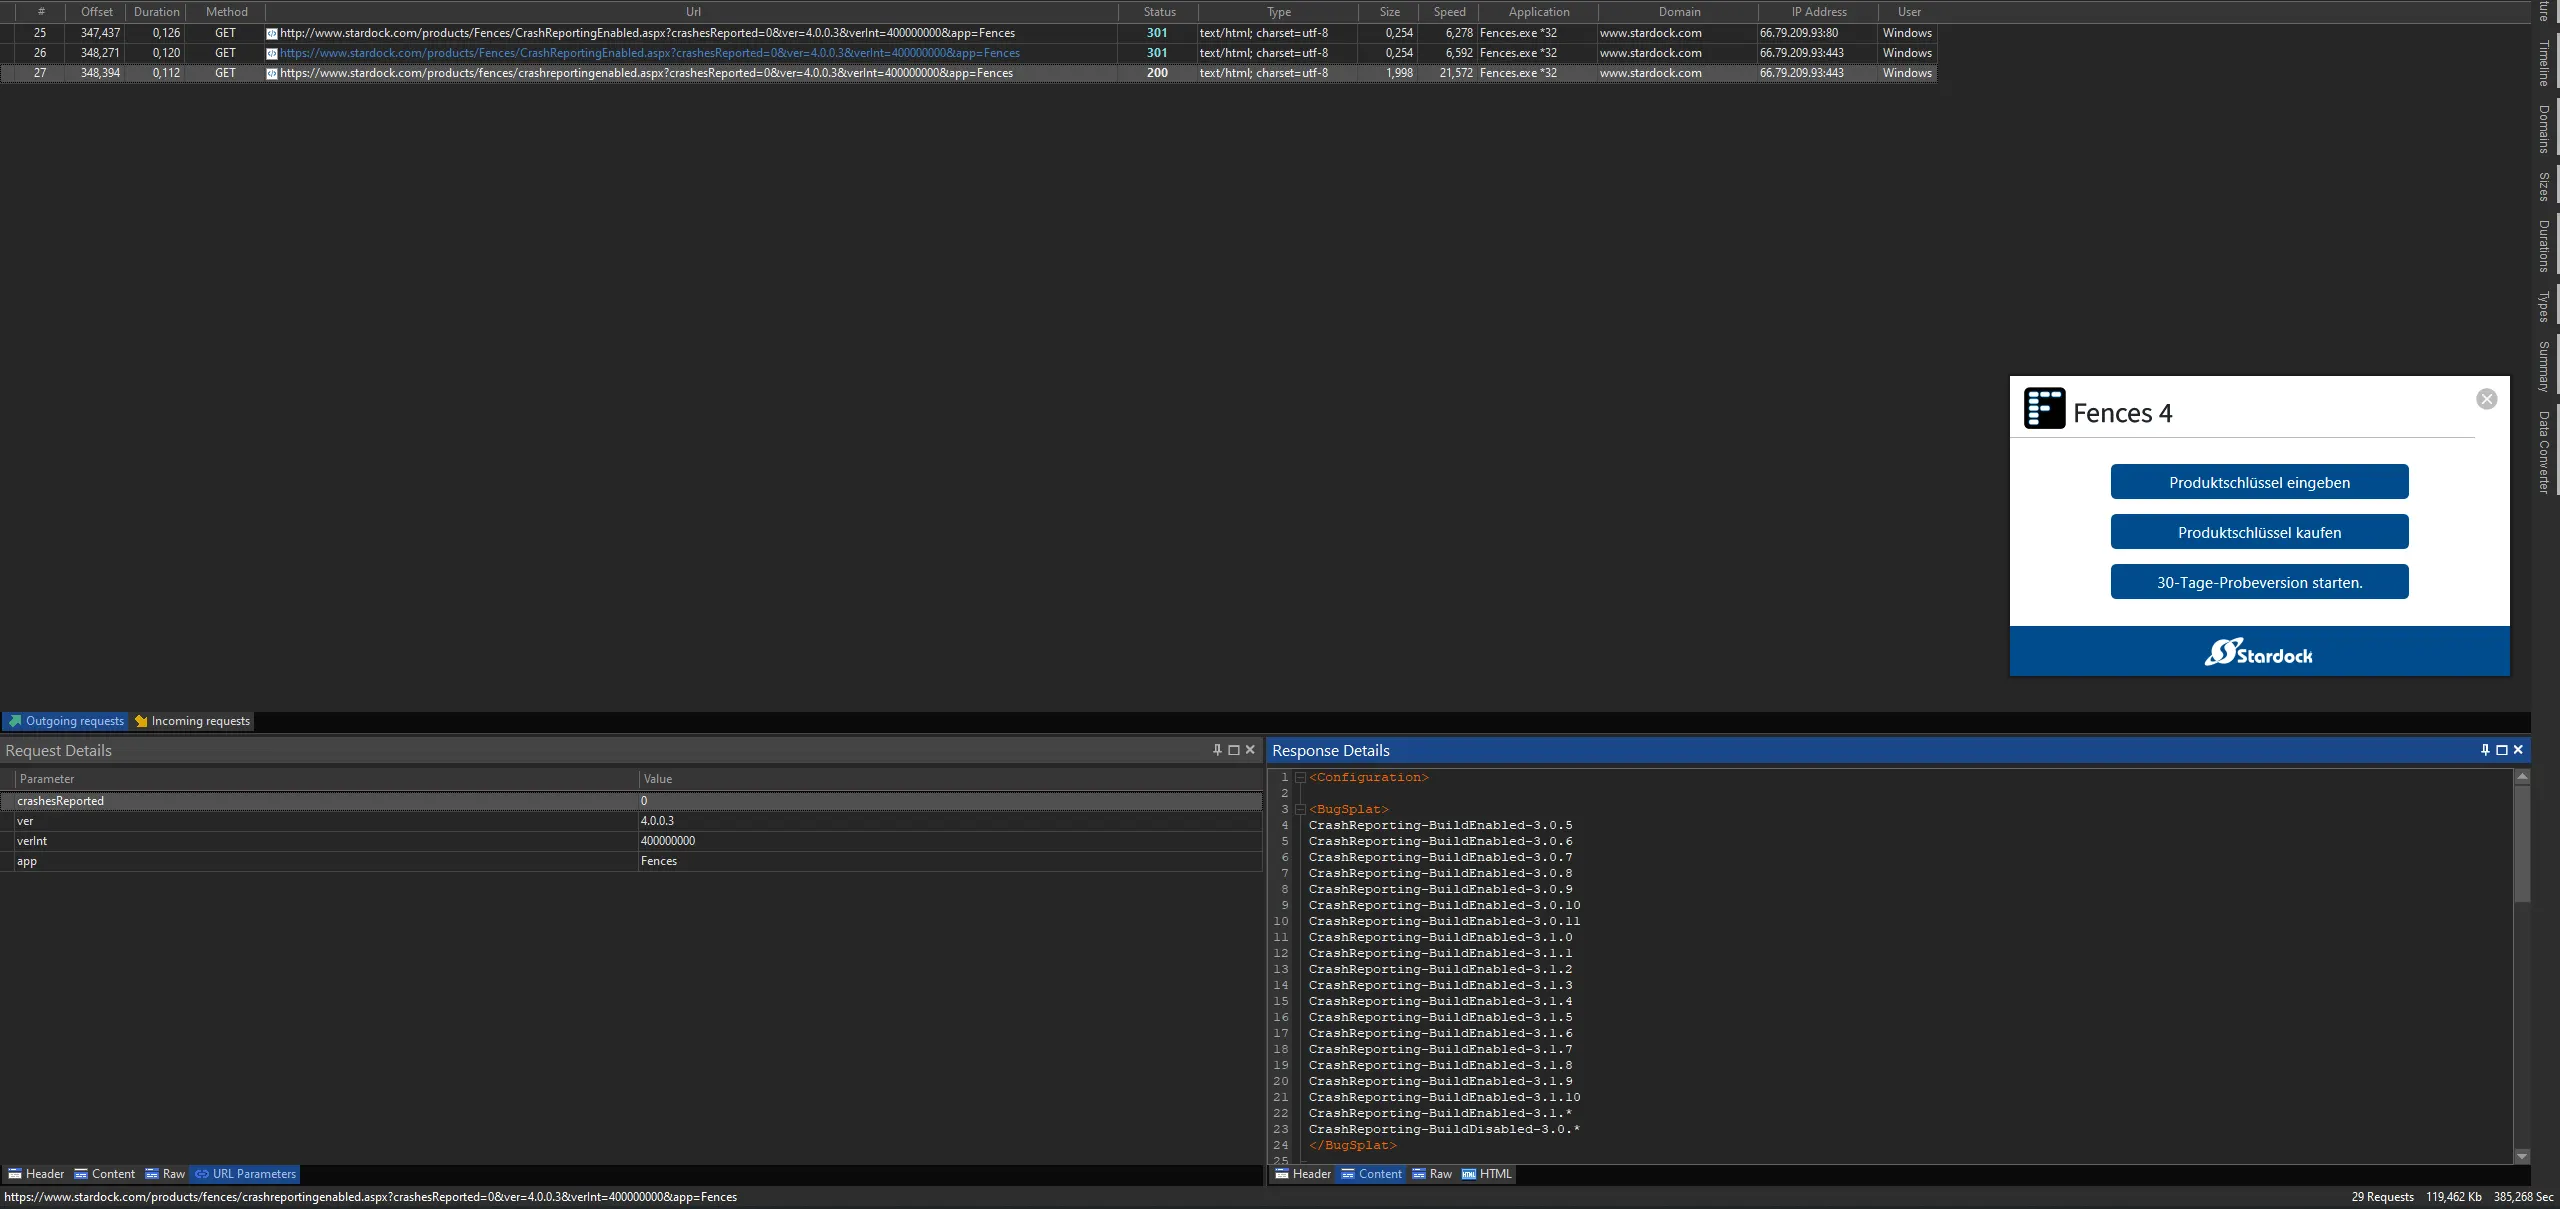Screen dimensions: 2560x1209
Task: Start the 30-Tage-Probeversion
Action: [2258, 582]
